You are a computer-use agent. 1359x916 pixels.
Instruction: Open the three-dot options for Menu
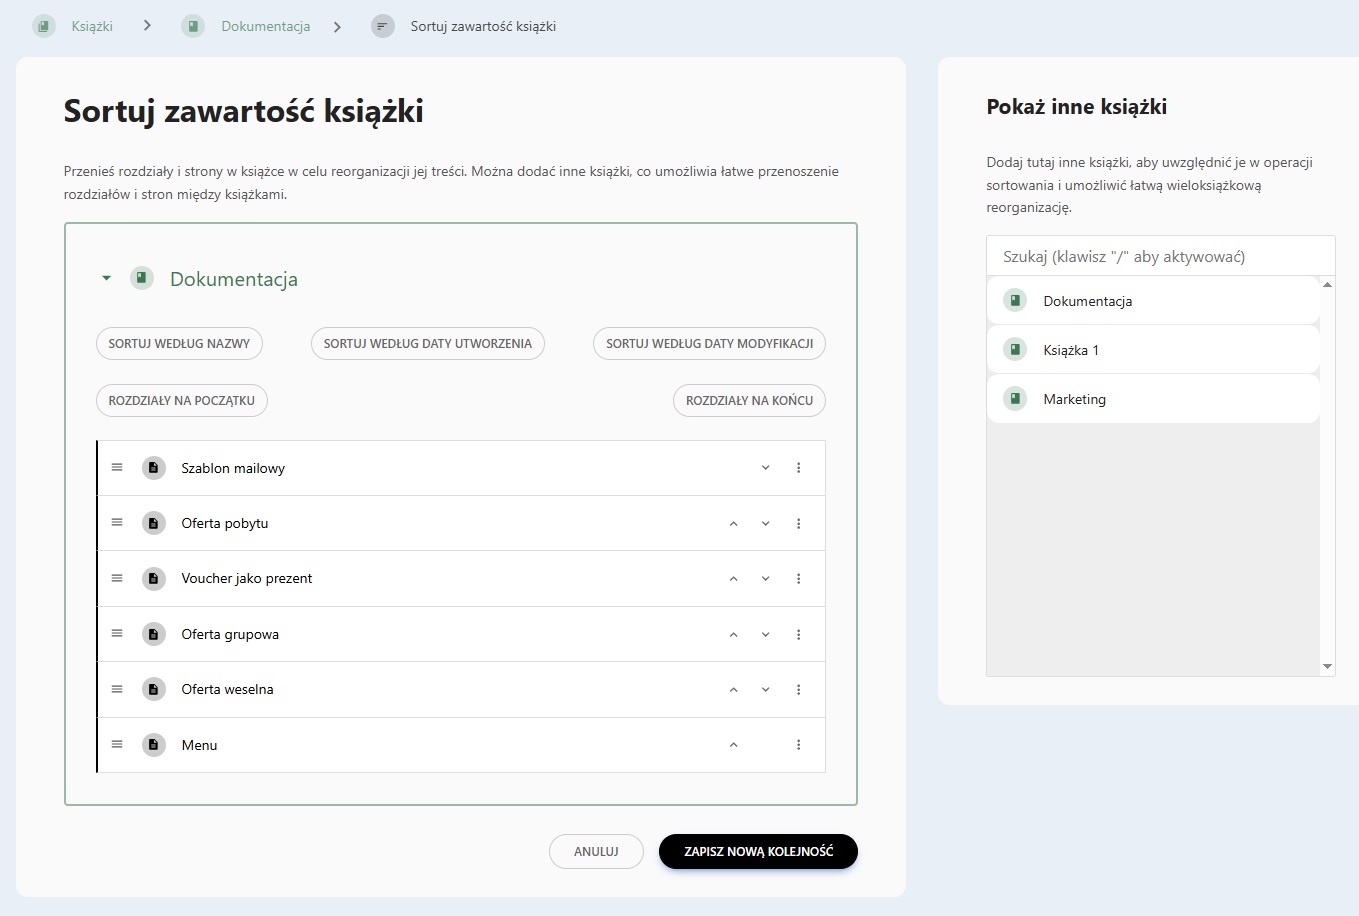[x=798, y=745]
